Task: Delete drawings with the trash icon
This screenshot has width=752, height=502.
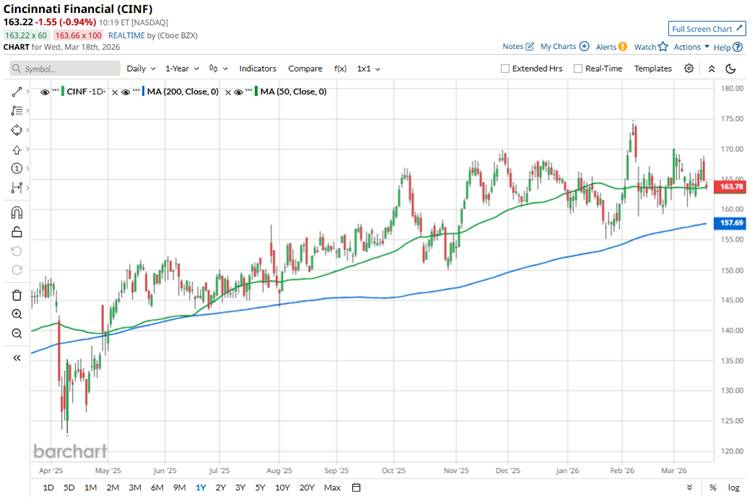Action: [16, 294]
